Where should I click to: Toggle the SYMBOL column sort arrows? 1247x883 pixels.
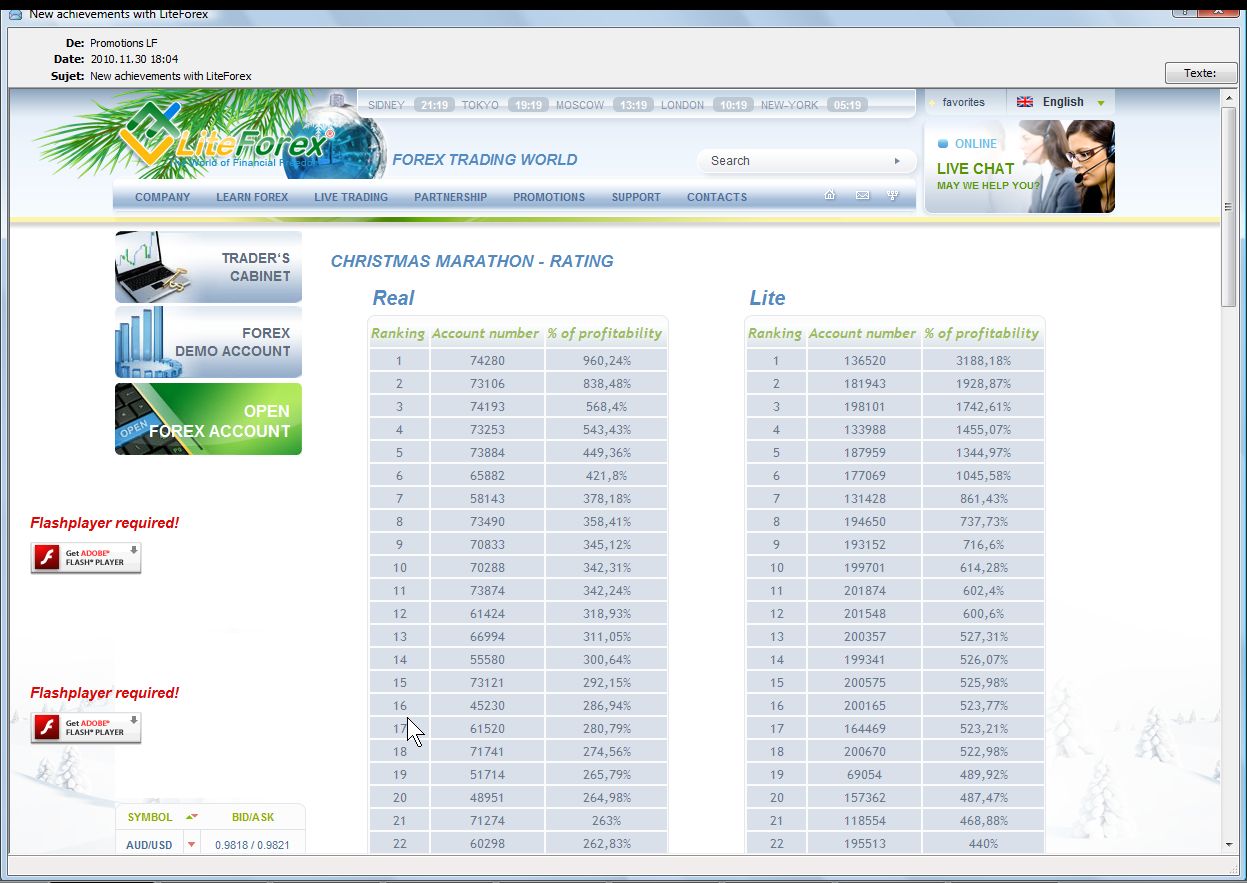pyautogui.click(x=192, y=817)
